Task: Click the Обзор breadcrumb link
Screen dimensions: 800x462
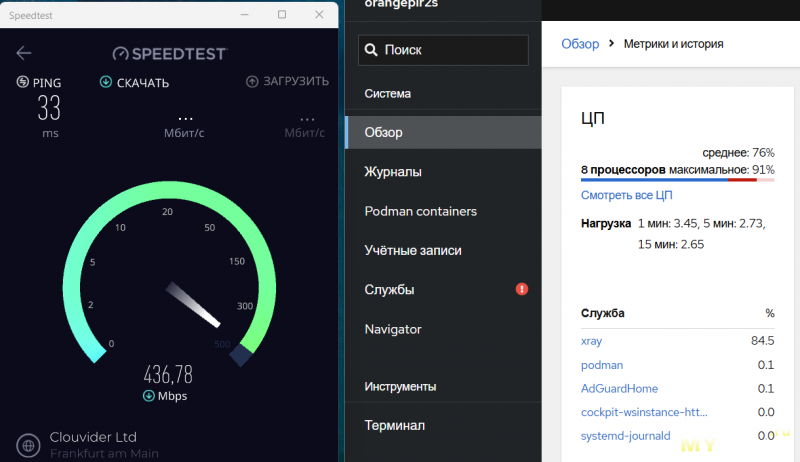Action: pyautogui.click(x=580, y=44)
